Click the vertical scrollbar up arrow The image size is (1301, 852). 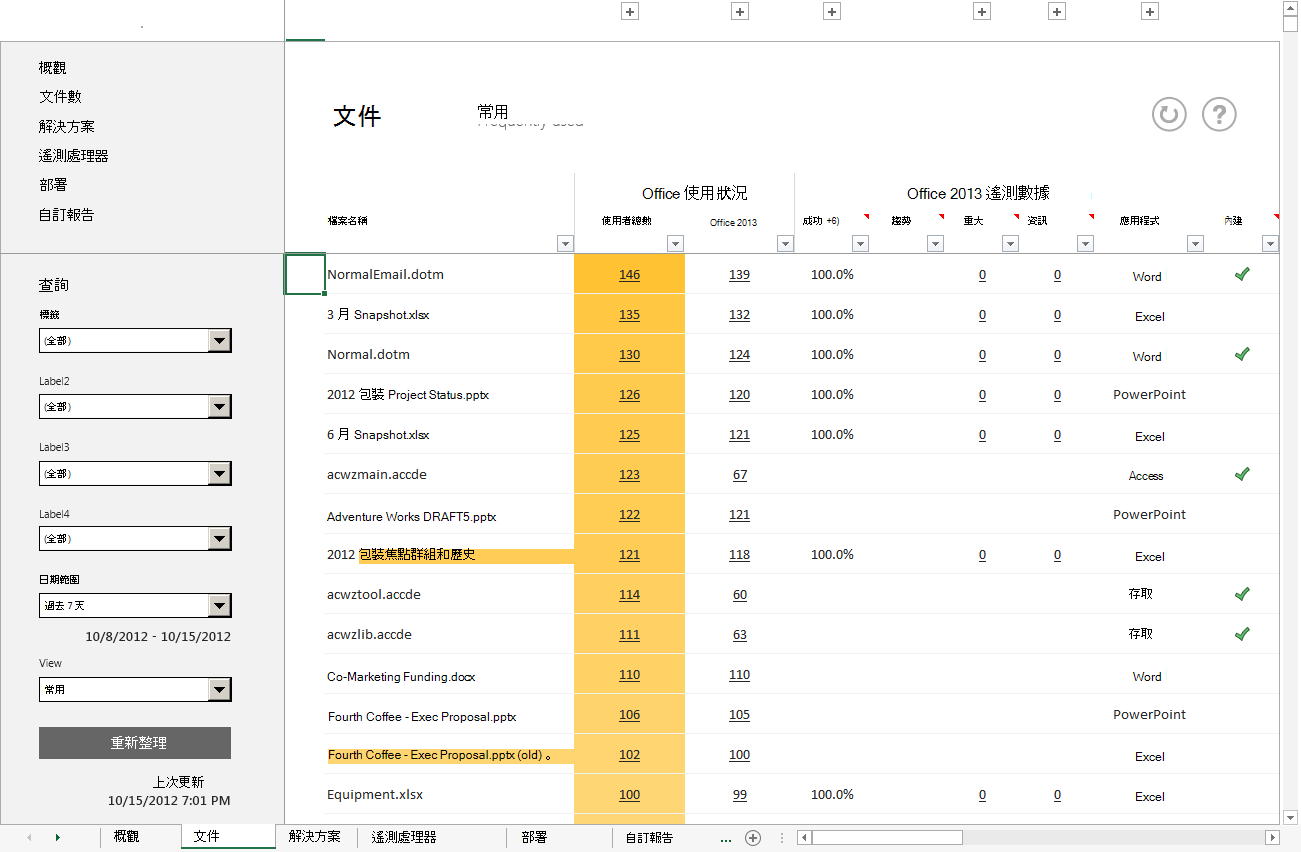(1290, 8)
